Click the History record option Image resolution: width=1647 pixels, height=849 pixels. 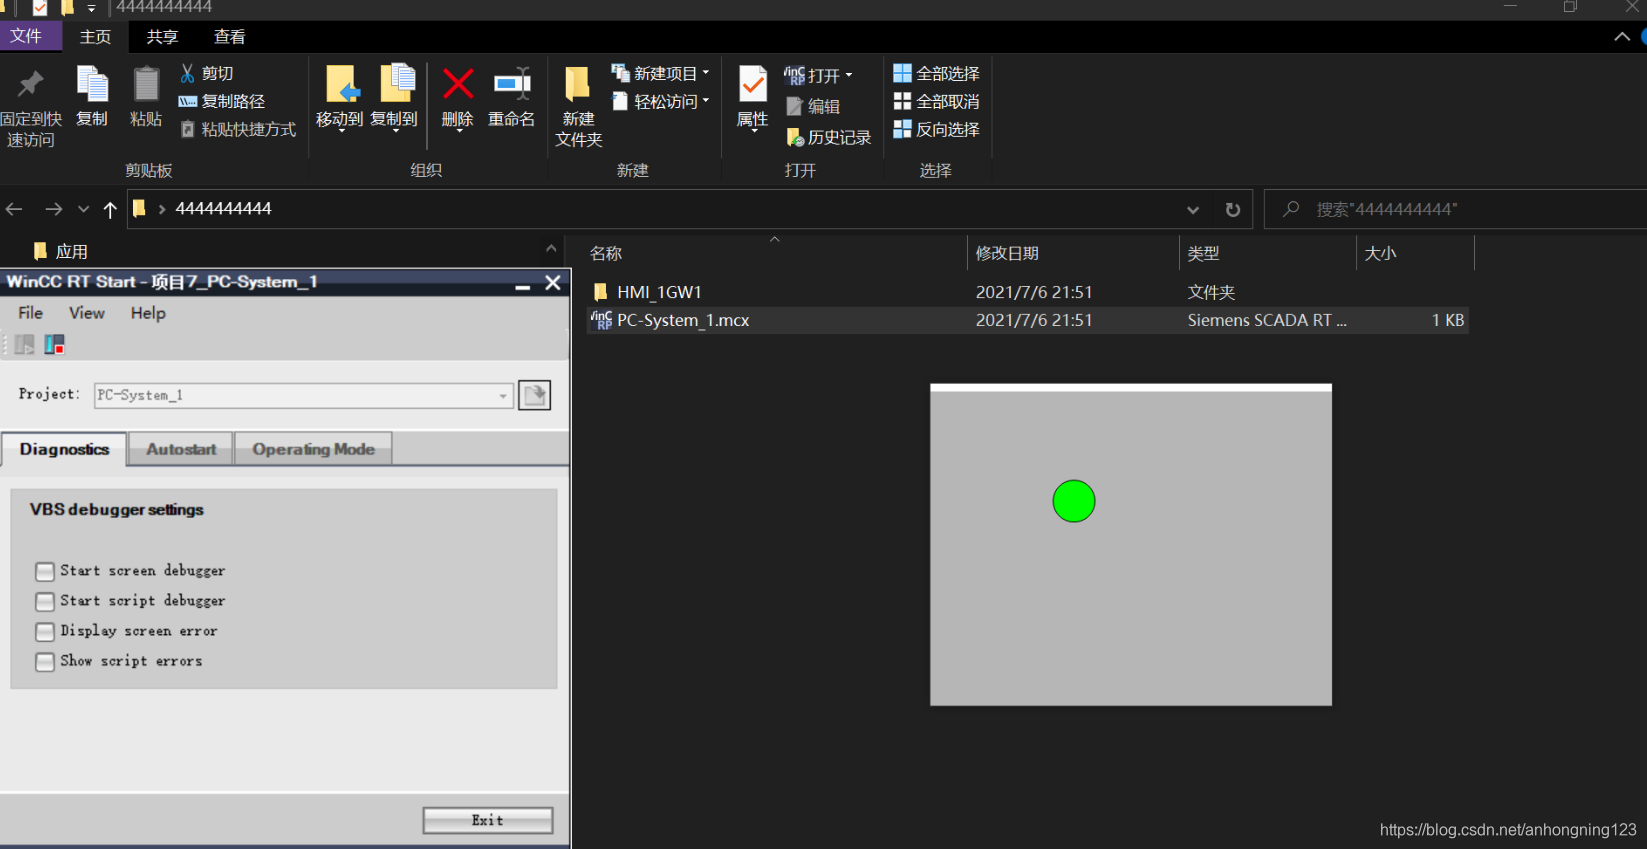[x=829, y=137]
